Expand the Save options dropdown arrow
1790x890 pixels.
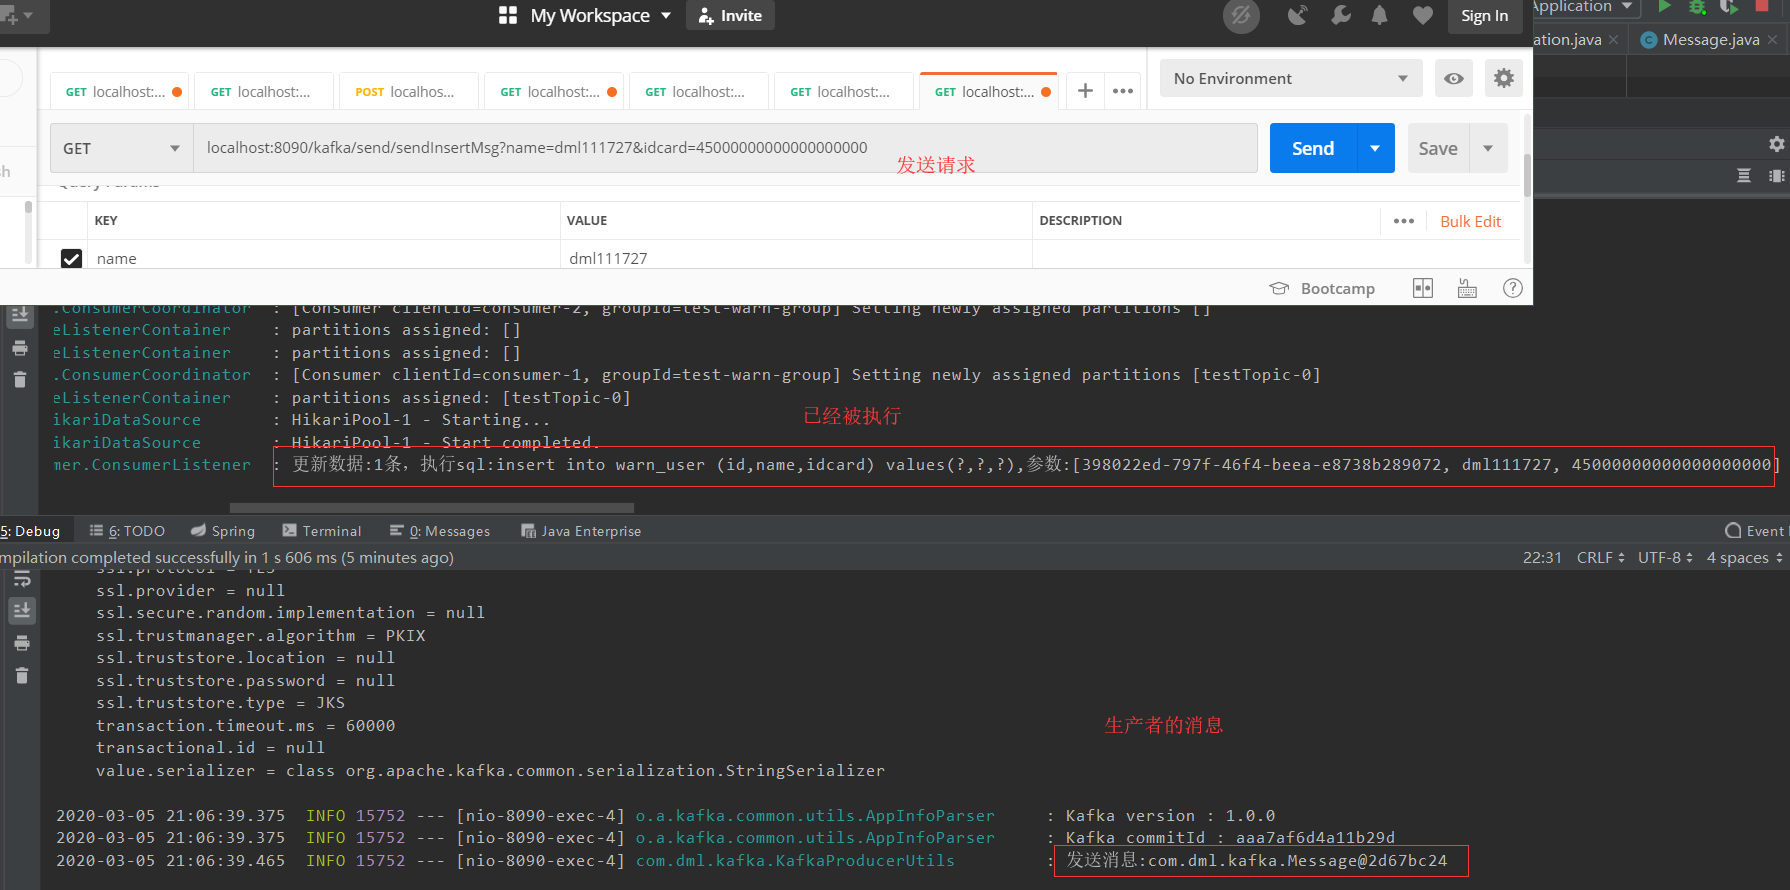(1489, 148)
